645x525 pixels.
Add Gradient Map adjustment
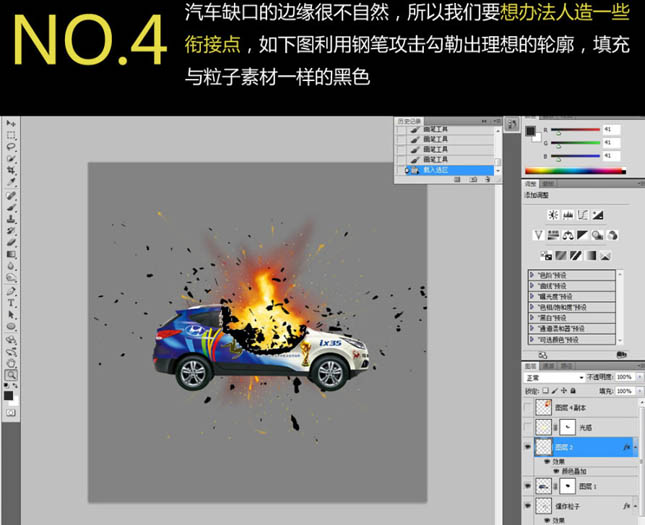click(x=591, y=256)
